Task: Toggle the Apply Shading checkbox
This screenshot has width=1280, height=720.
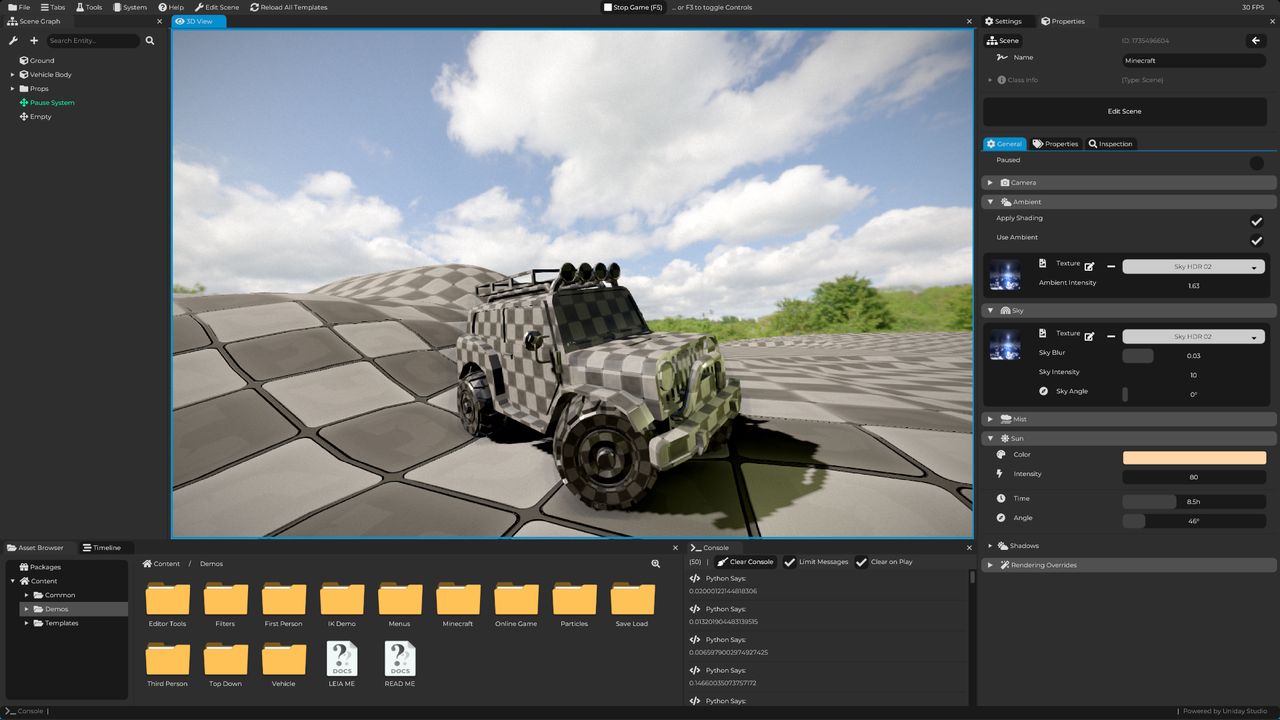Action: 1256,221
